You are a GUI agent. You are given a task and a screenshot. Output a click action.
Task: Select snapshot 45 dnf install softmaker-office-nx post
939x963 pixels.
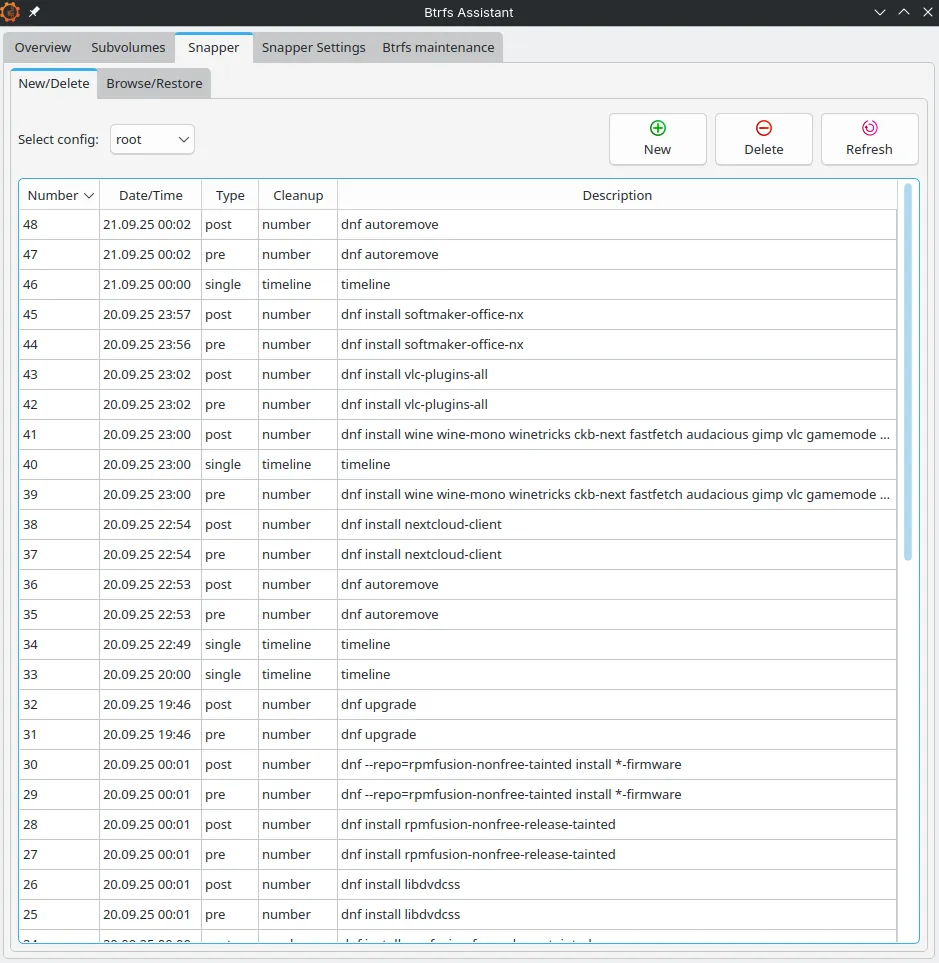431,315
